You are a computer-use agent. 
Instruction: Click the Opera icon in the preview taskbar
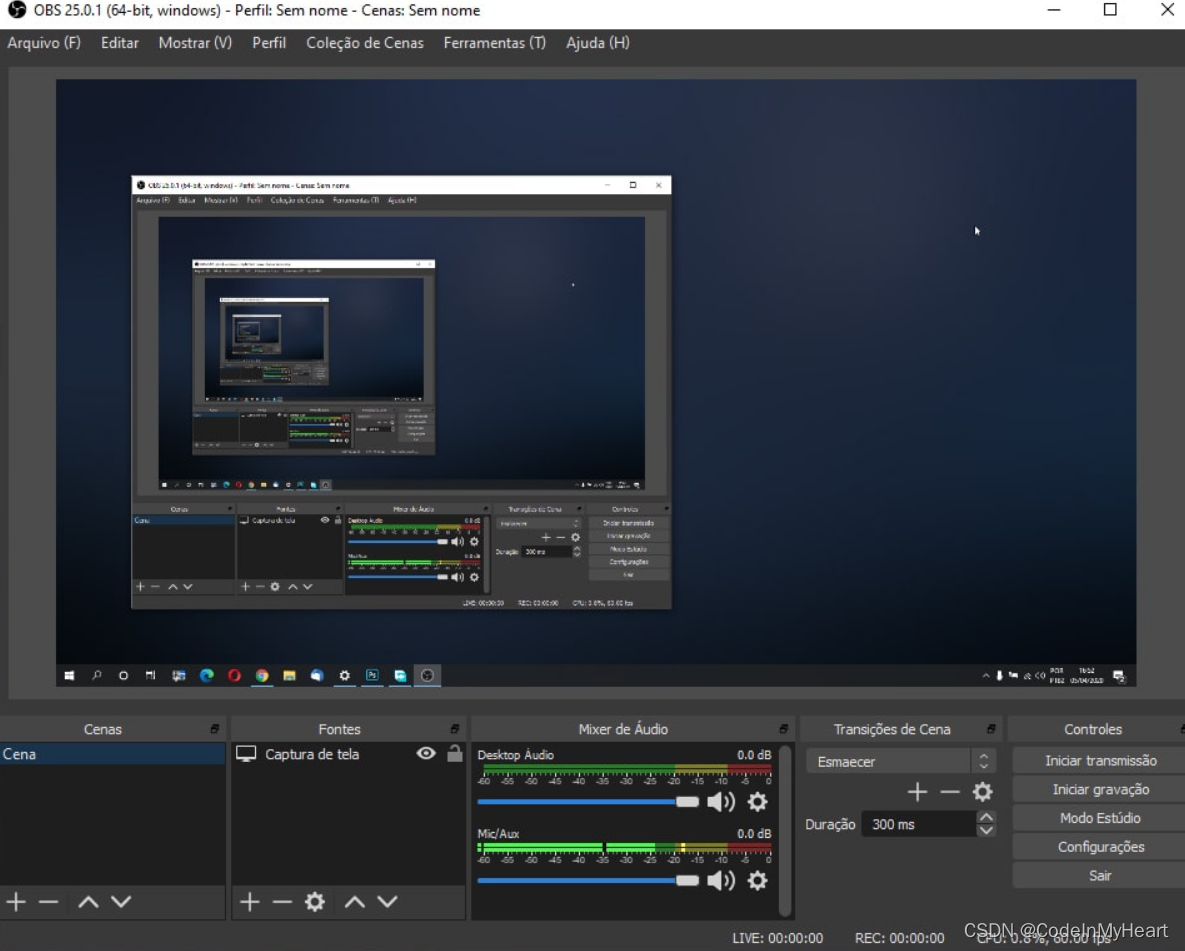click(x=234, y=675)
